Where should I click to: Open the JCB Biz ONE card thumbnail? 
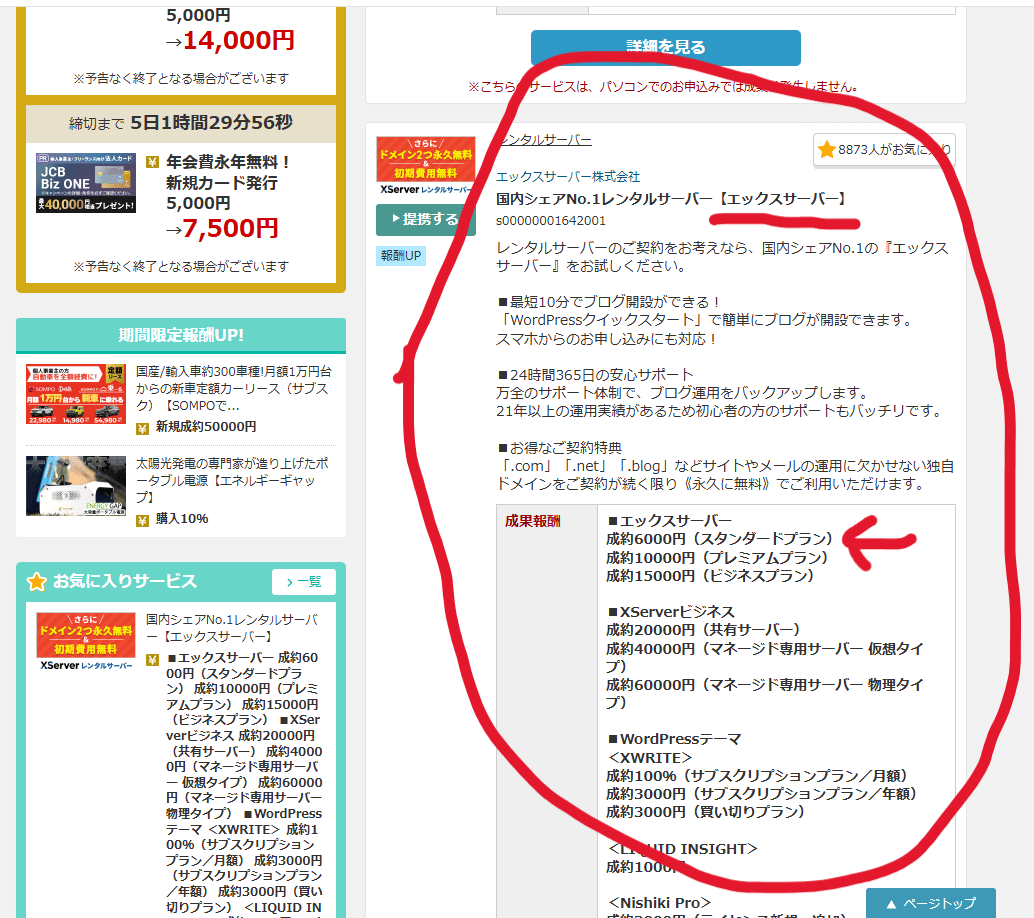pyautogui.click(x=86, y=183)
